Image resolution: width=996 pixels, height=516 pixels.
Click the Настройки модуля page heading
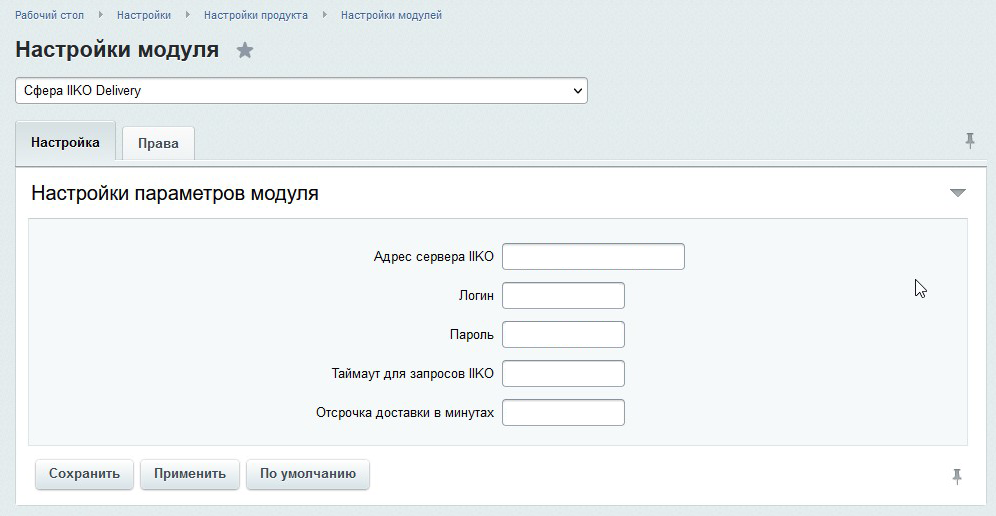point(118,50)
